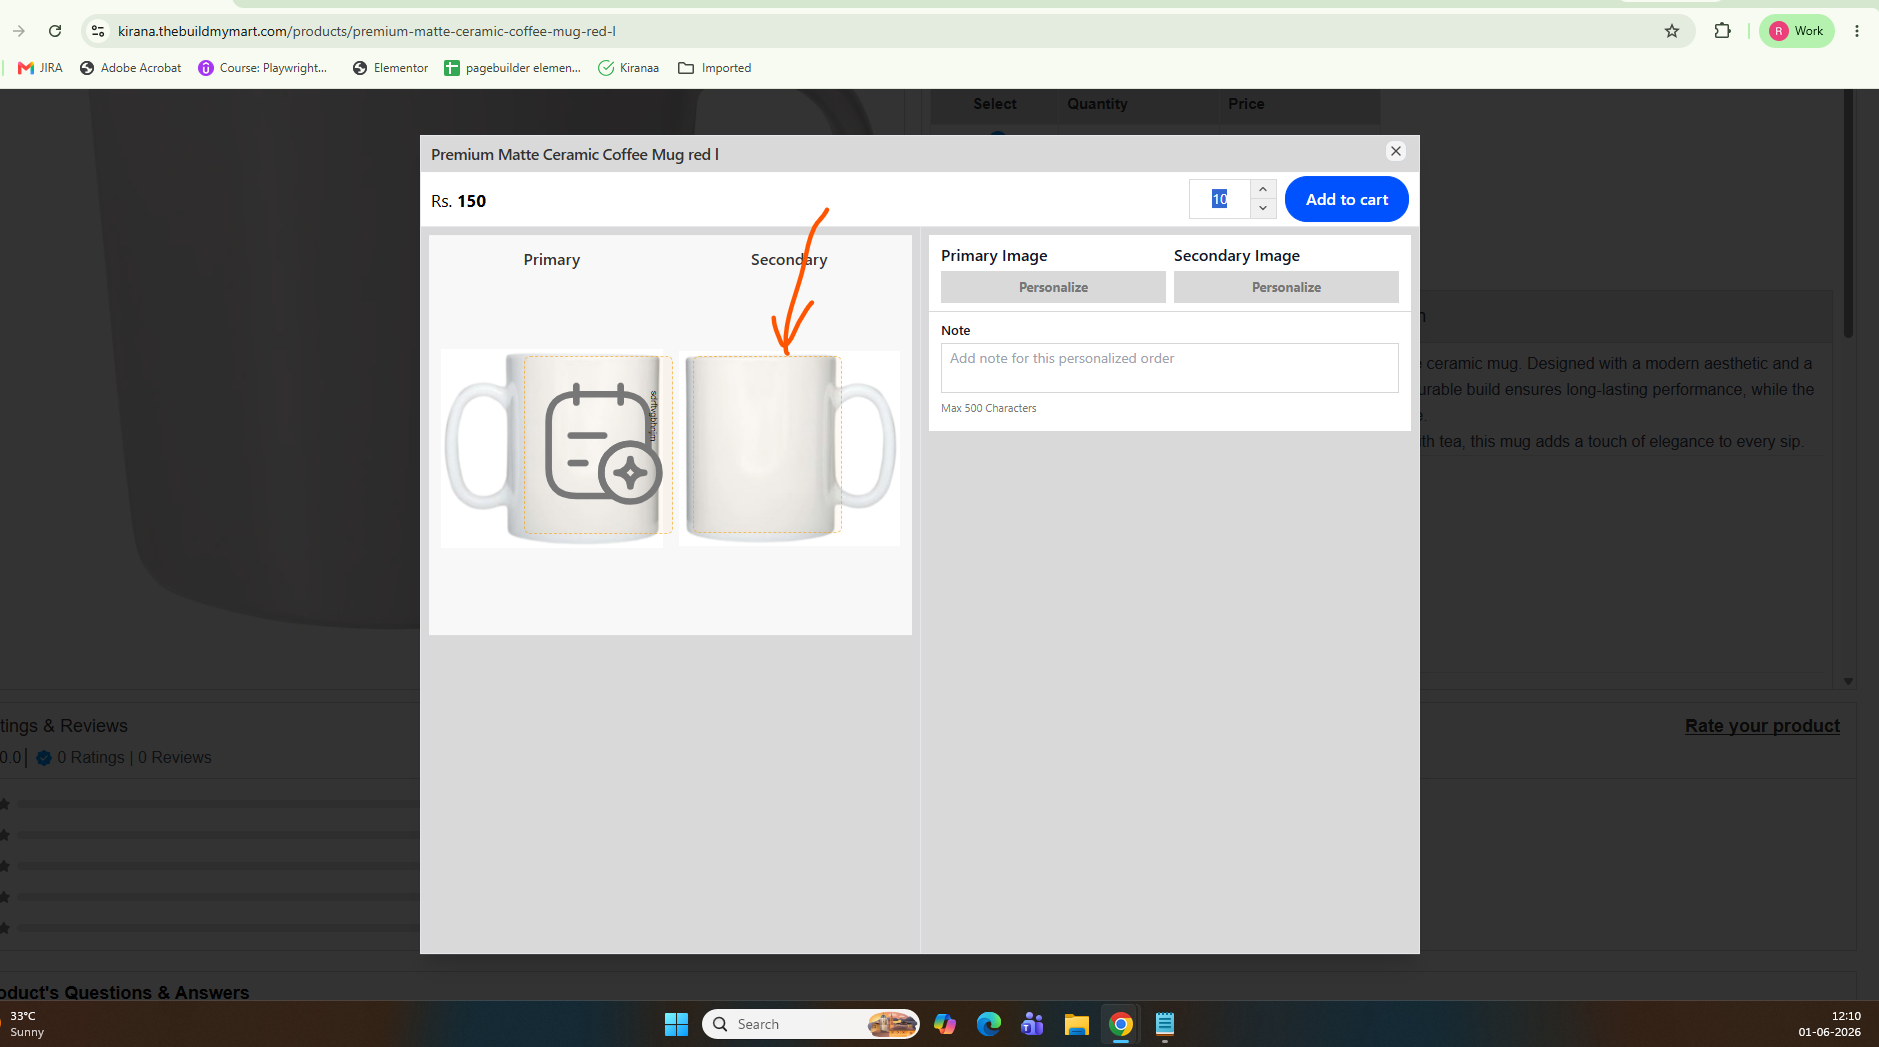Bookmark this page with the star icon

tap(1672, 31)
